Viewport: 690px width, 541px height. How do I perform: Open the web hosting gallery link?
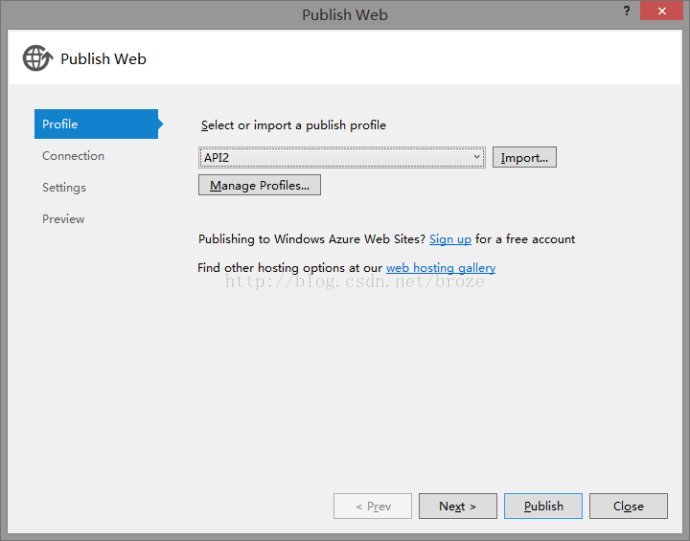click(x=440, y=268)
